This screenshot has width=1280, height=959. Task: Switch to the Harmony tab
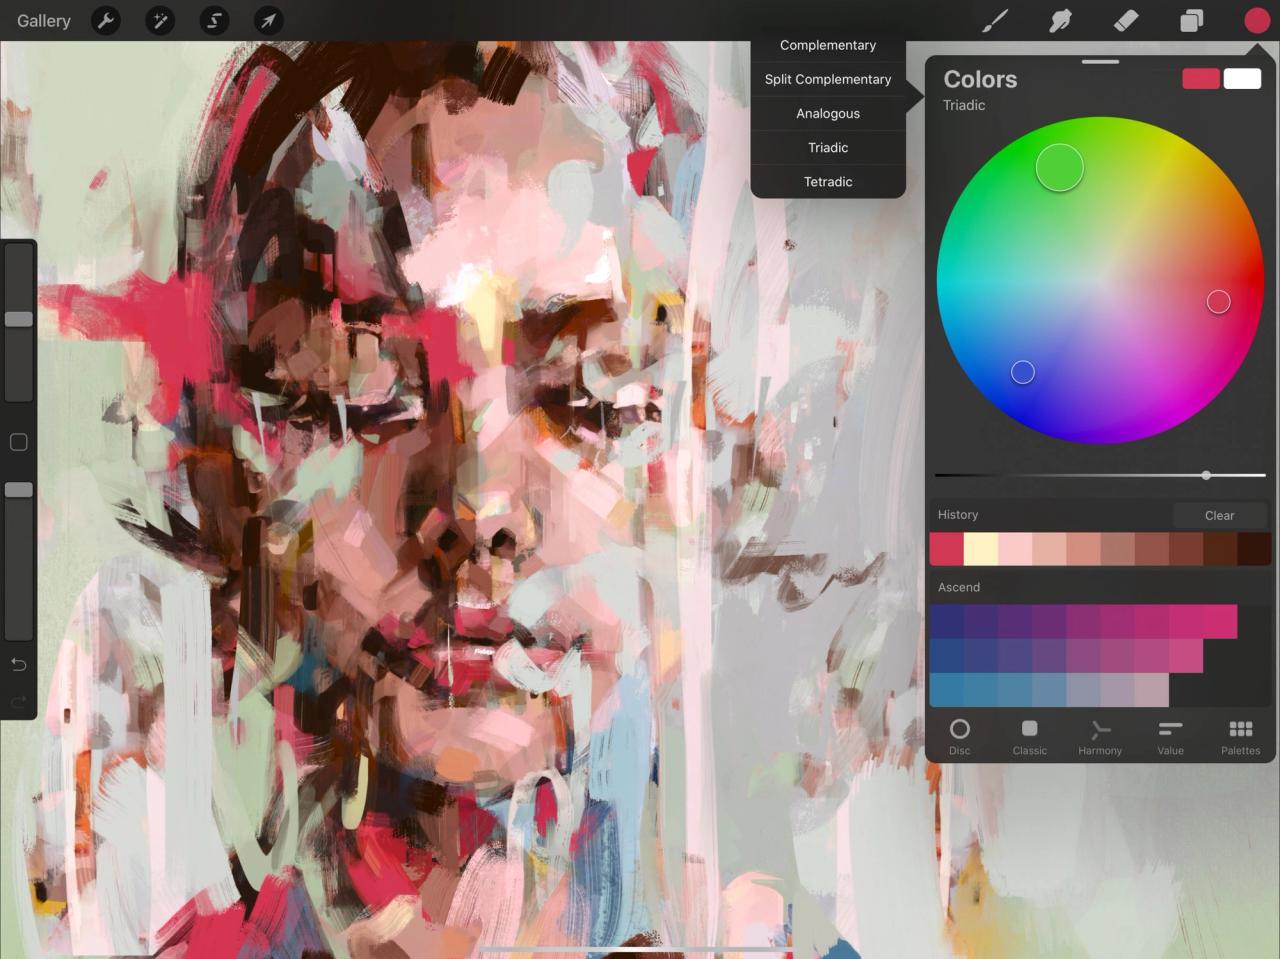point(1100,737)
